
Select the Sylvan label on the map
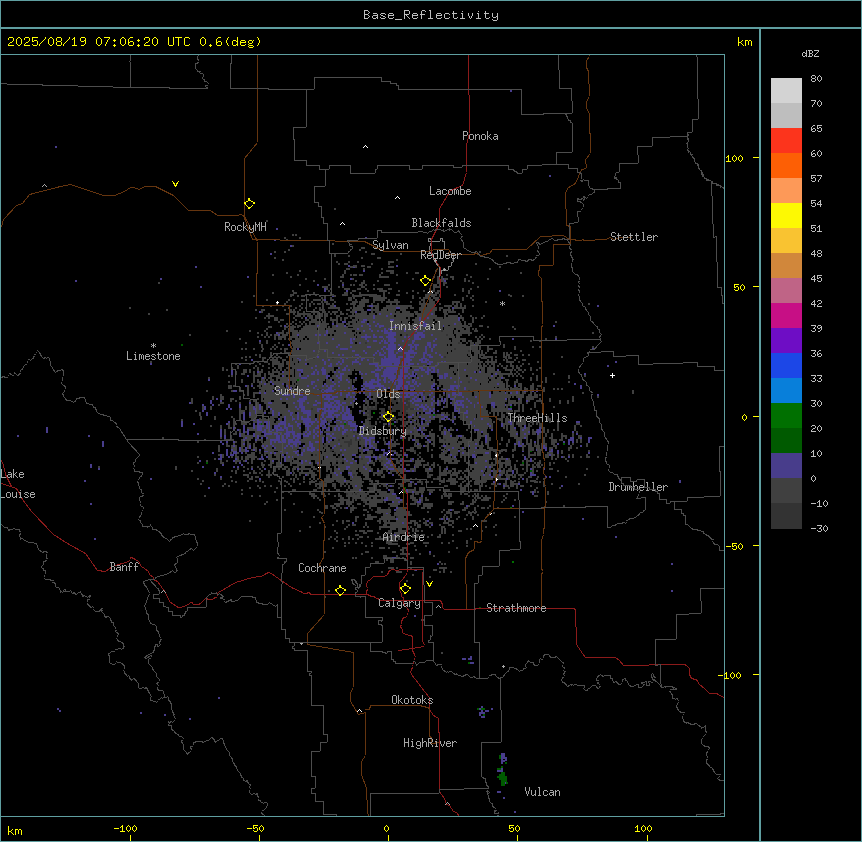(390, 245)
